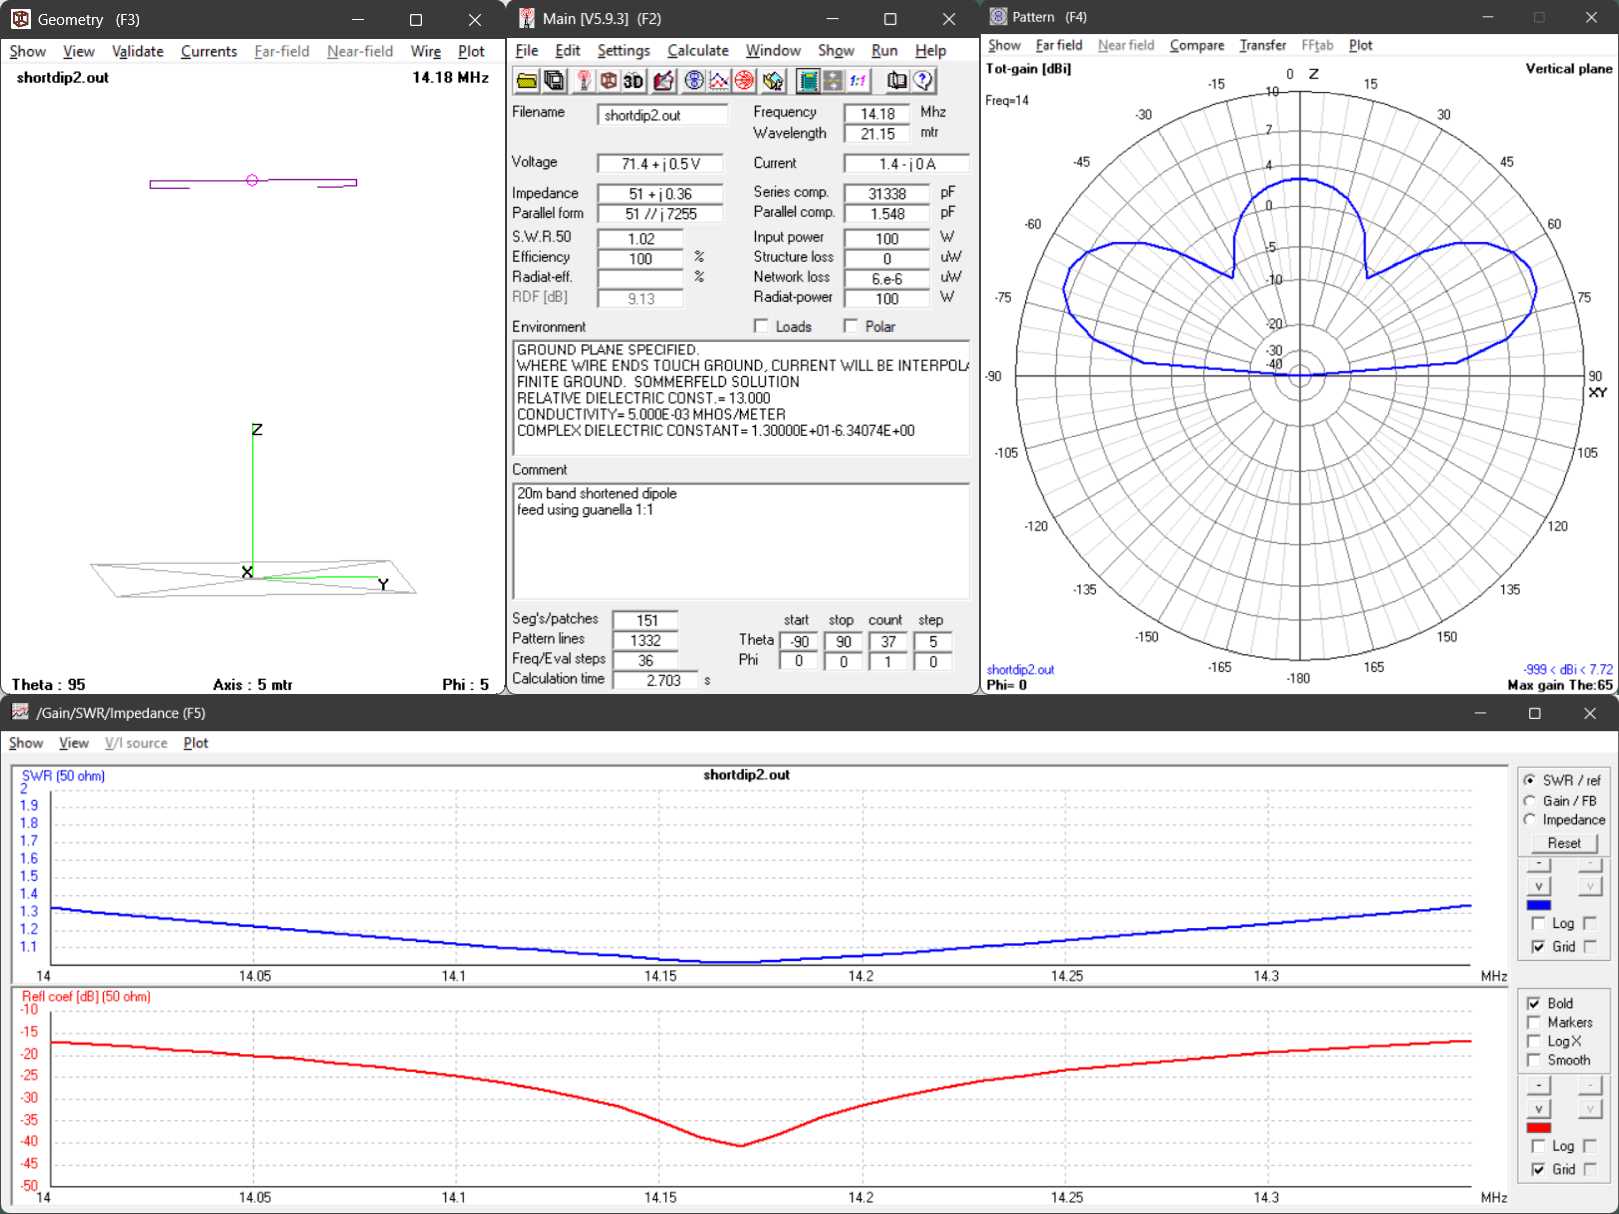The image size is (1619, 1214).
Task: Click Compare in the Pattern menu bar
Action: pos(1196,46)
